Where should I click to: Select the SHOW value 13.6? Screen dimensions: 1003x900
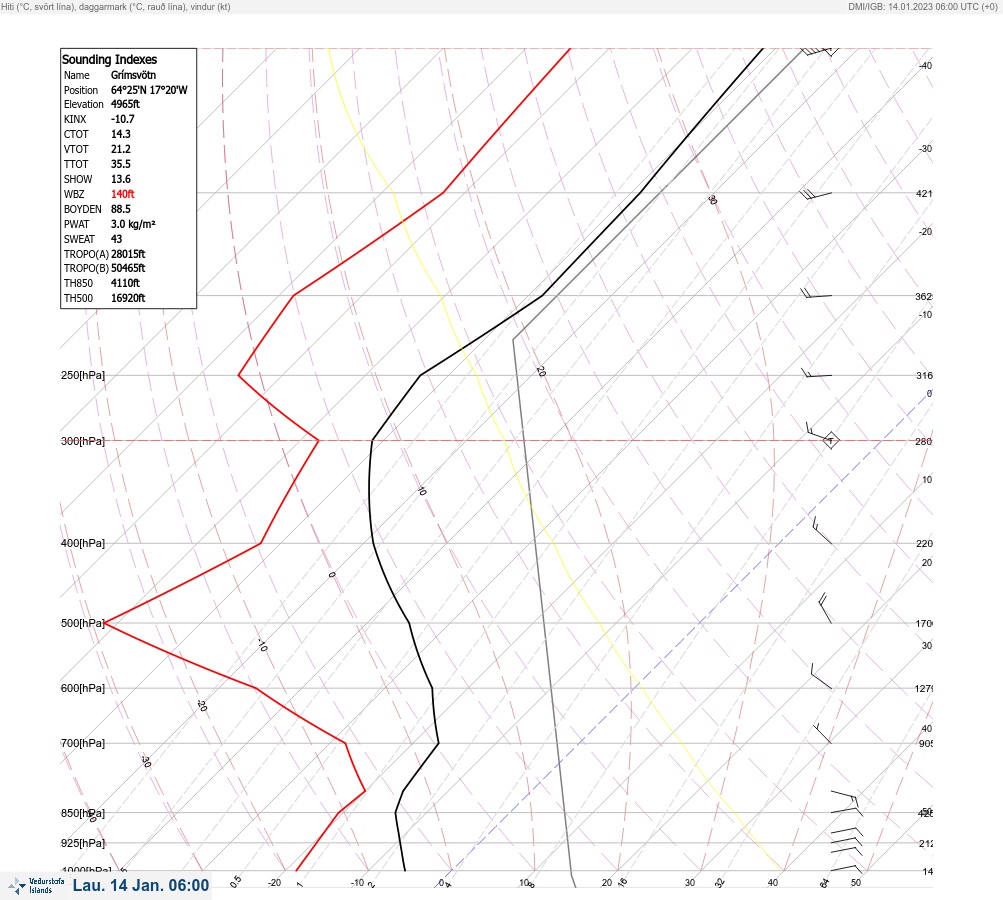[121, 179]
